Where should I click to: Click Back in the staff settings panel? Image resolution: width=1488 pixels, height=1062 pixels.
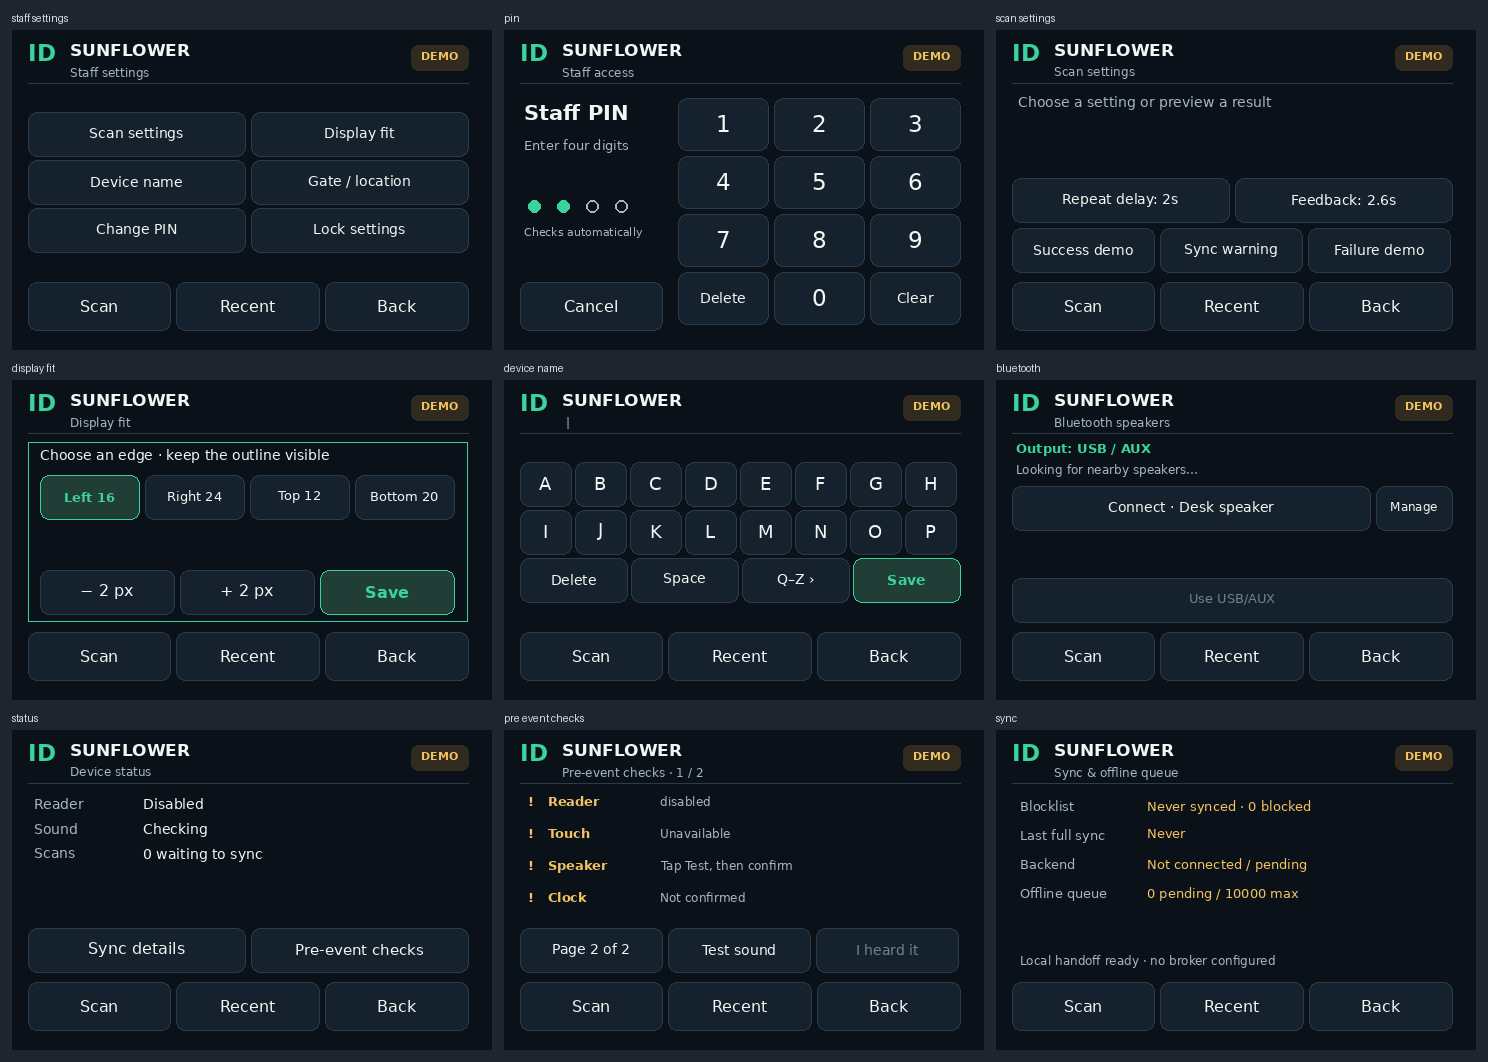coord(397,306)
